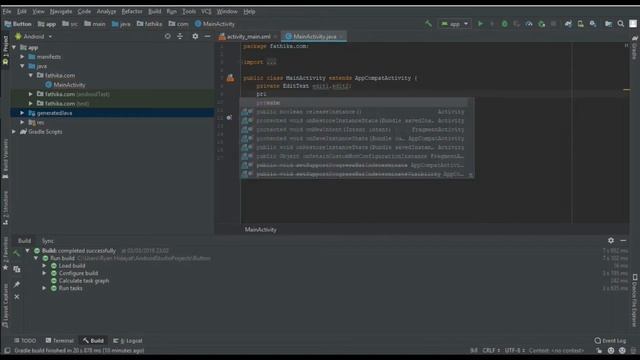This screenshot has width=640, height=360.
Task: Click the pin tab icon in Build panel
Action: (x=17, y=284)
